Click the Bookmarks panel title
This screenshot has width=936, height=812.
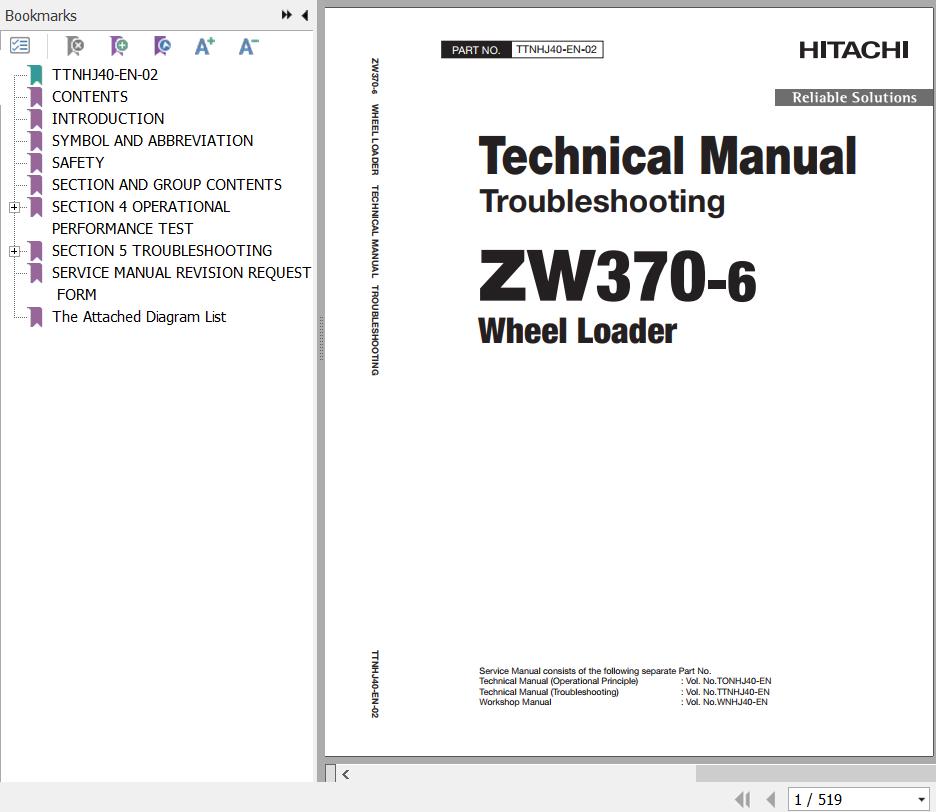tap(41, 16)
